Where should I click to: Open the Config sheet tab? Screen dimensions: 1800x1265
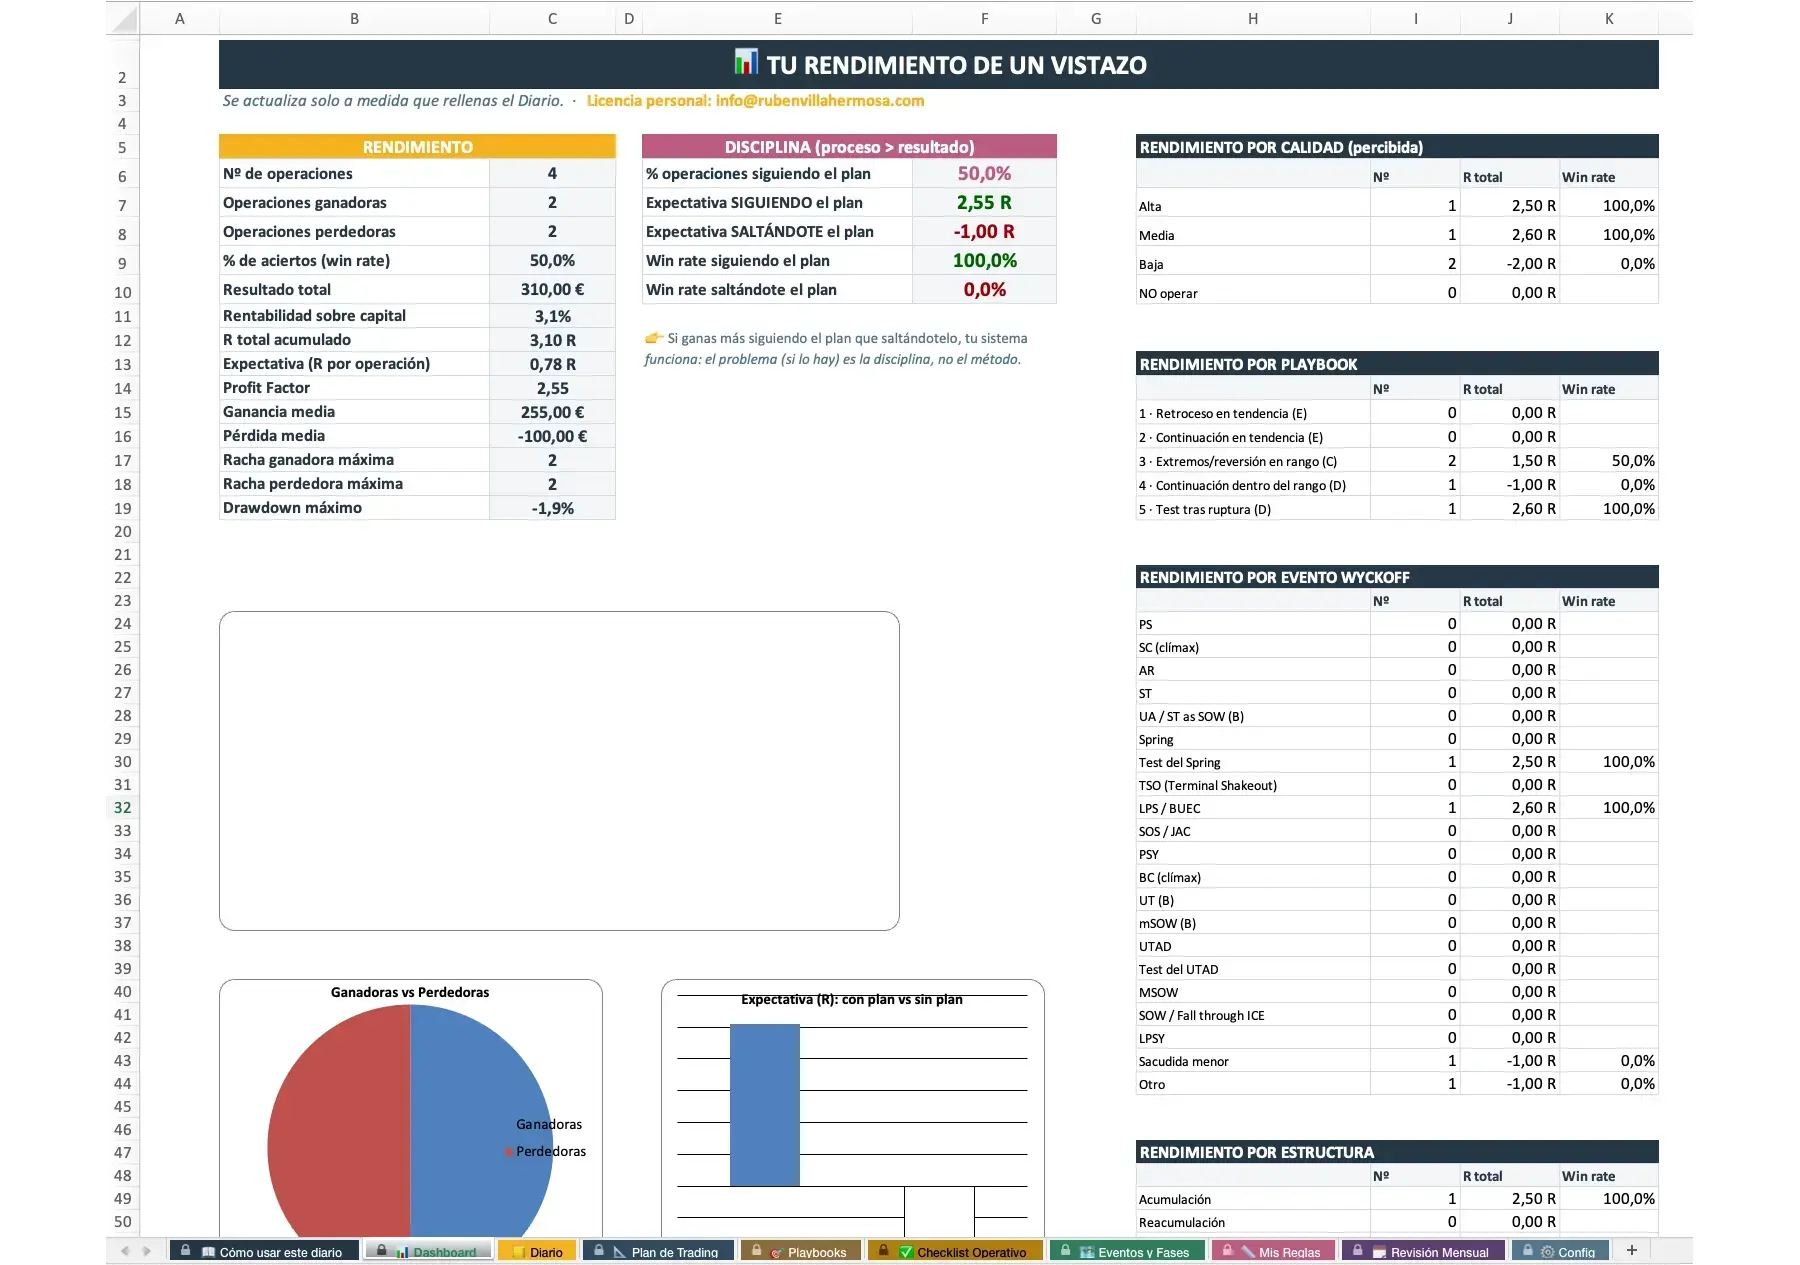point(1560,1251)
